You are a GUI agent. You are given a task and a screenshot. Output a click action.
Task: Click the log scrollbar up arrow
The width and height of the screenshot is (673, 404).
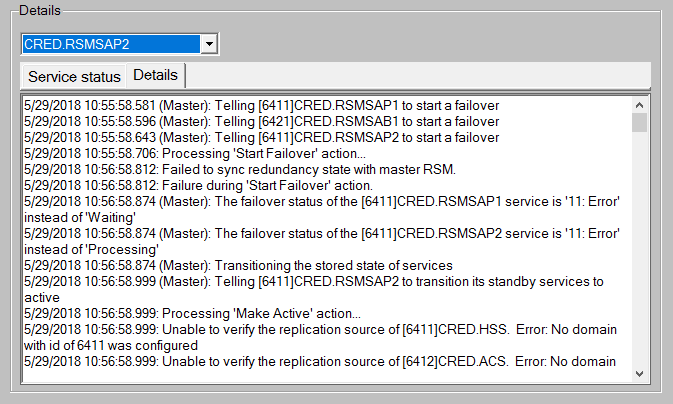(639, 105)
